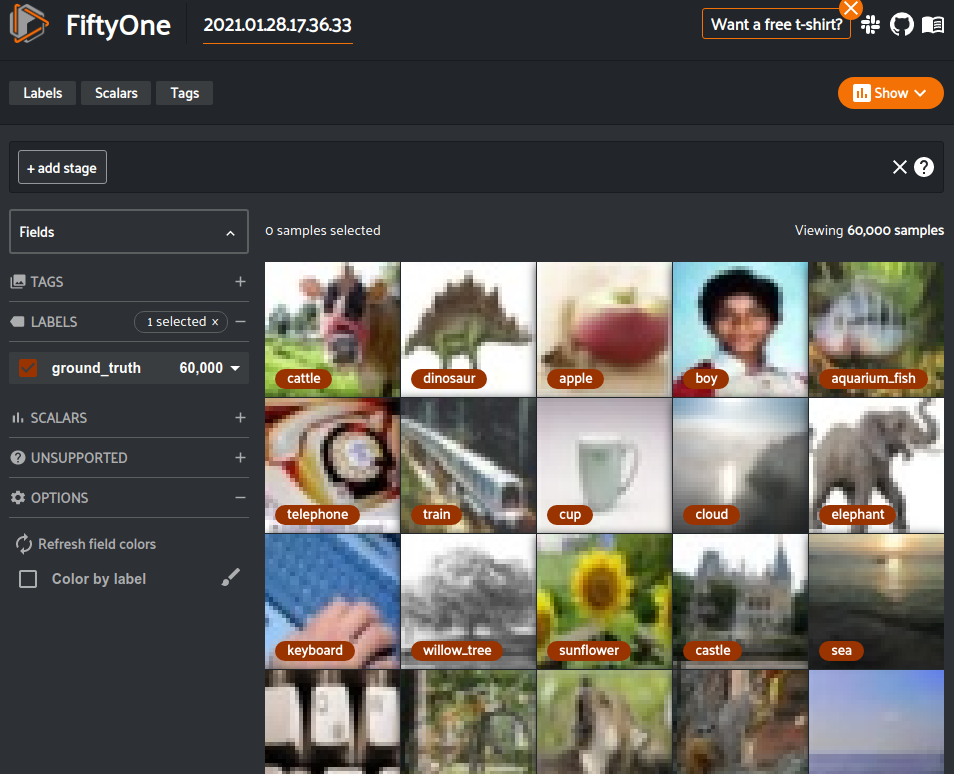Open the keyboard sample thumbnail
This screenshot has width=954, height=774.
pos(332,601)
